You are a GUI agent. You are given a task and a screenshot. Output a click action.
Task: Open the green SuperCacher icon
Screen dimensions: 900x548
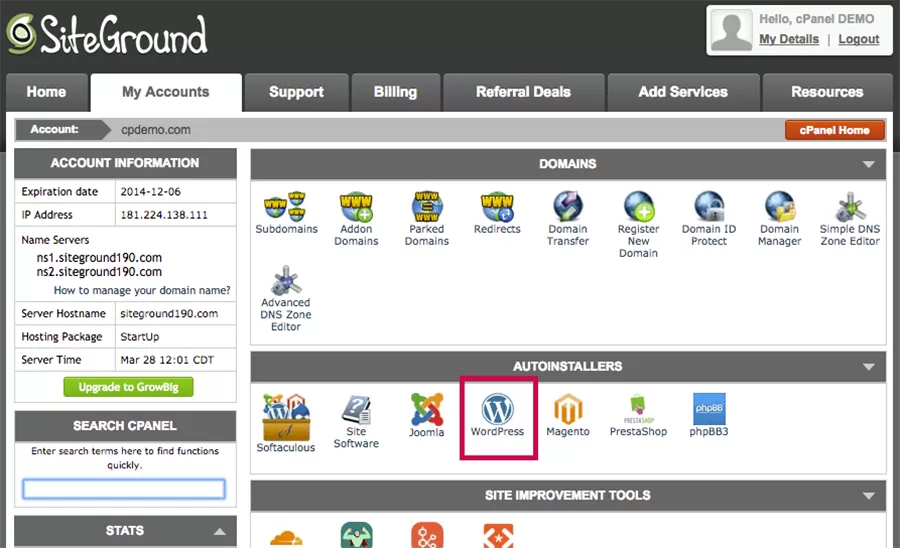[x=356, y=535]
